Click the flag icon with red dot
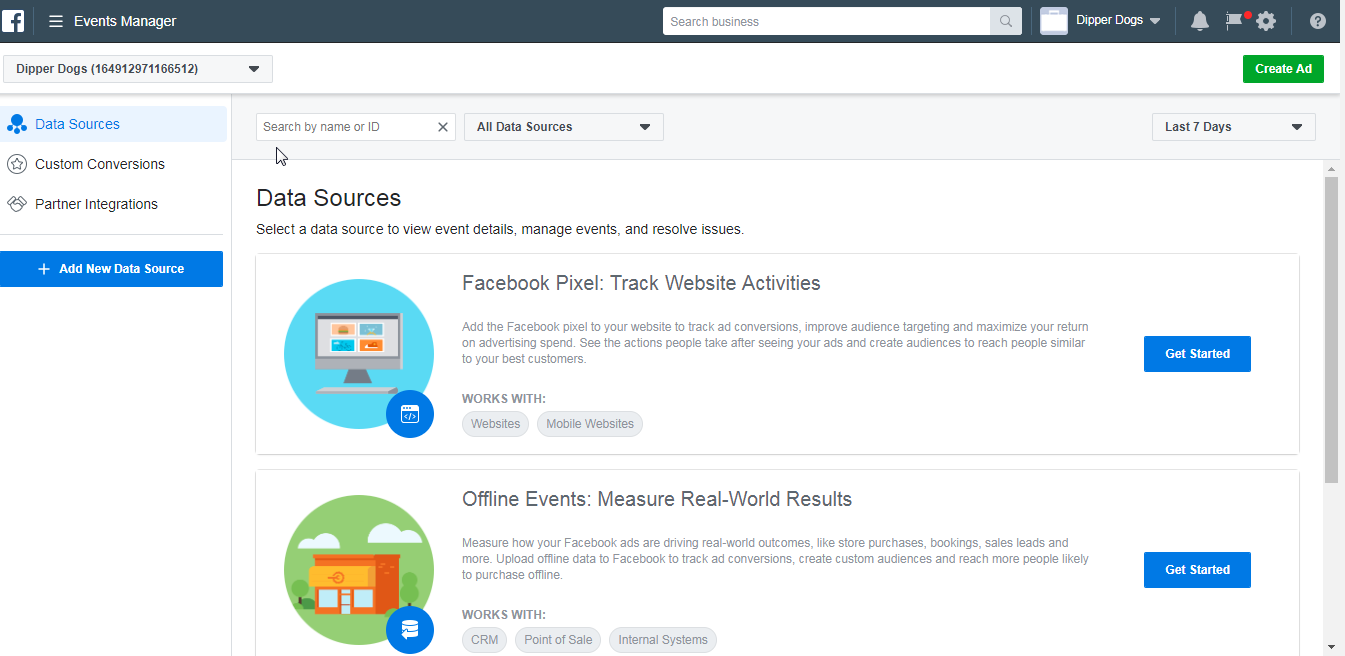Image resolution: width=1345 pixels, height=656 pixels. 1237,20
